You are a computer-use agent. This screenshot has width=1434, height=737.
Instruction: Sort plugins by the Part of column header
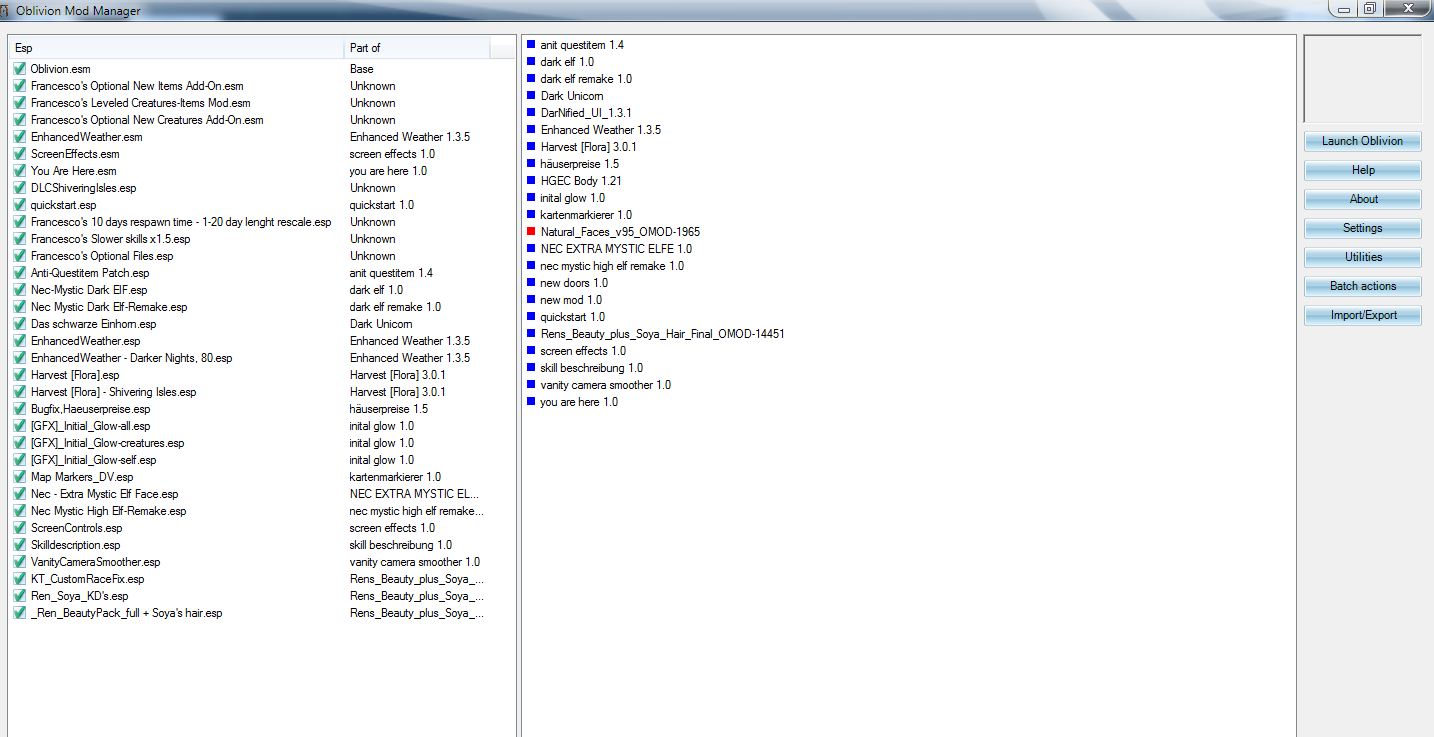[416, 48]
